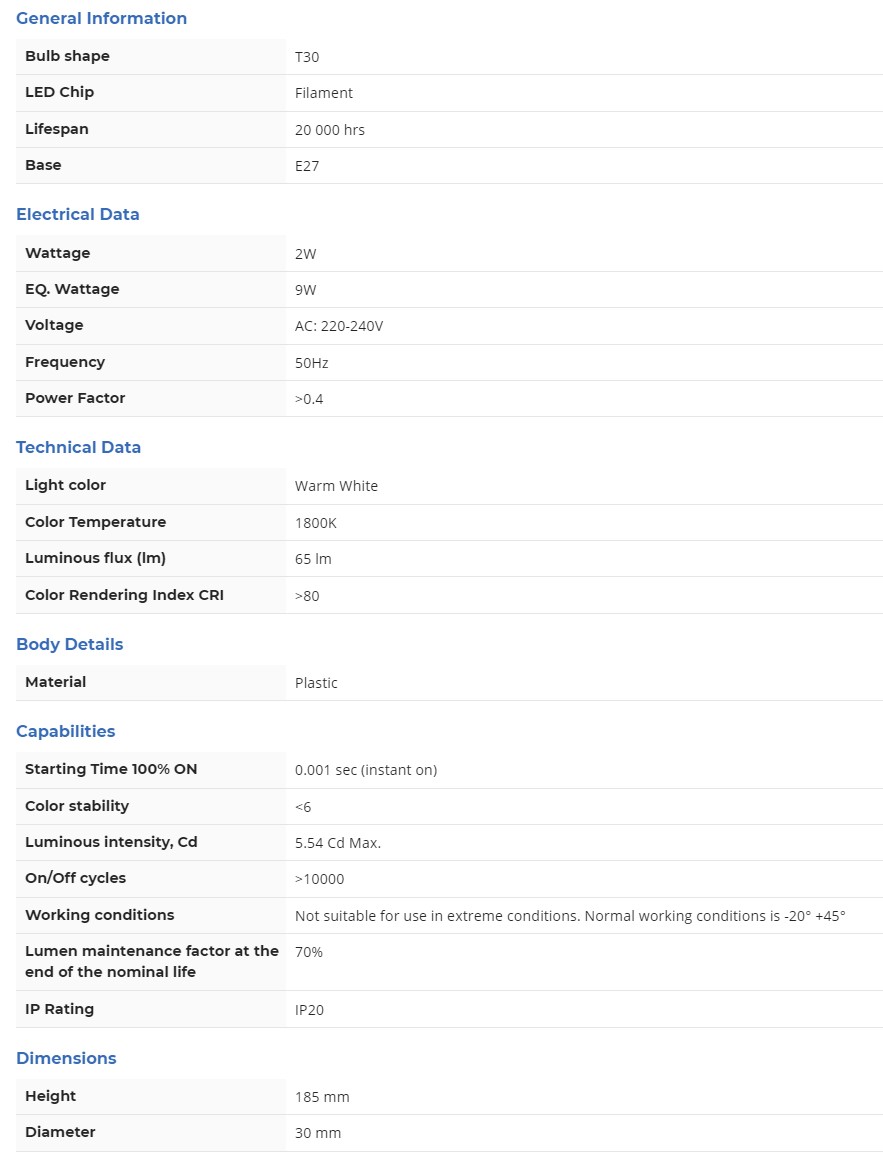
Task: Select the IP20 rating value
Action: (x=309, y=1010)
